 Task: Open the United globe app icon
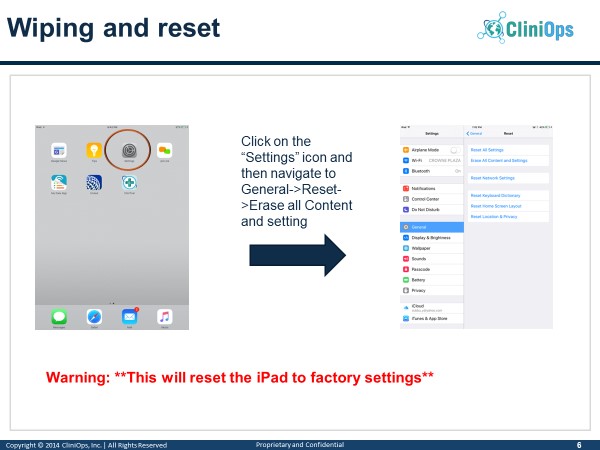94,183
